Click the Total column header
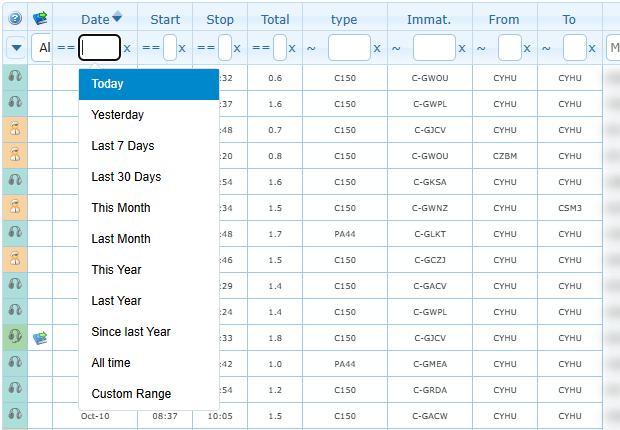The image size is (620, 430). pos(275,19)
